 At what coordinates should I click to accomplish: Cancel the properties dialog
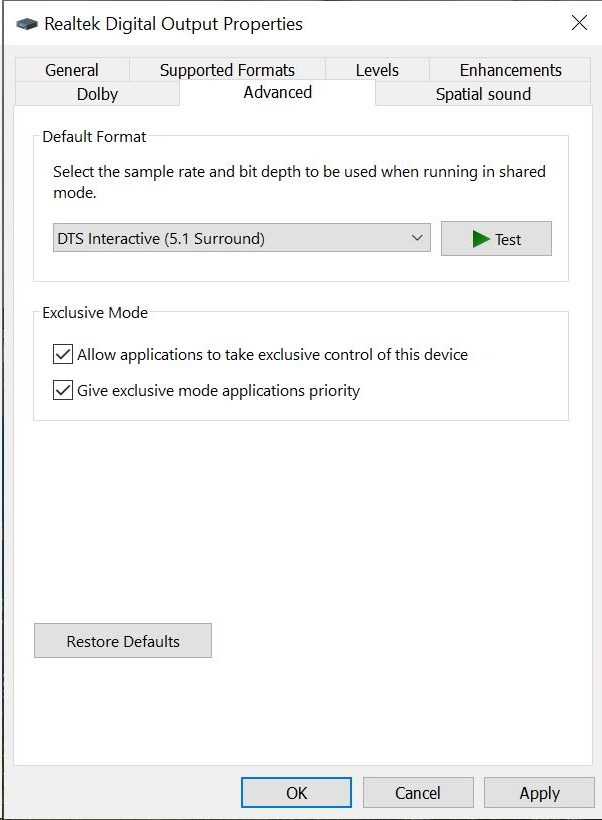click(418, 793)
